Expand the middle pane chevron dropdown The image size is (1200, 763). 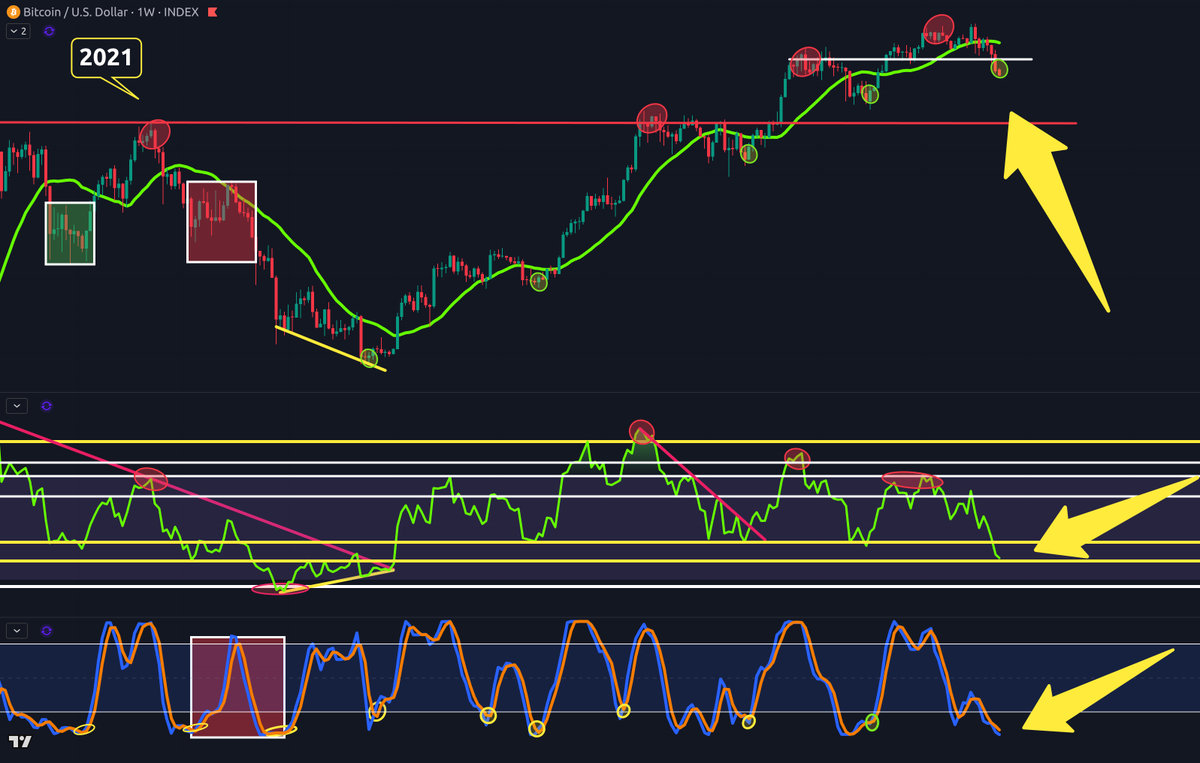[15, 405]
